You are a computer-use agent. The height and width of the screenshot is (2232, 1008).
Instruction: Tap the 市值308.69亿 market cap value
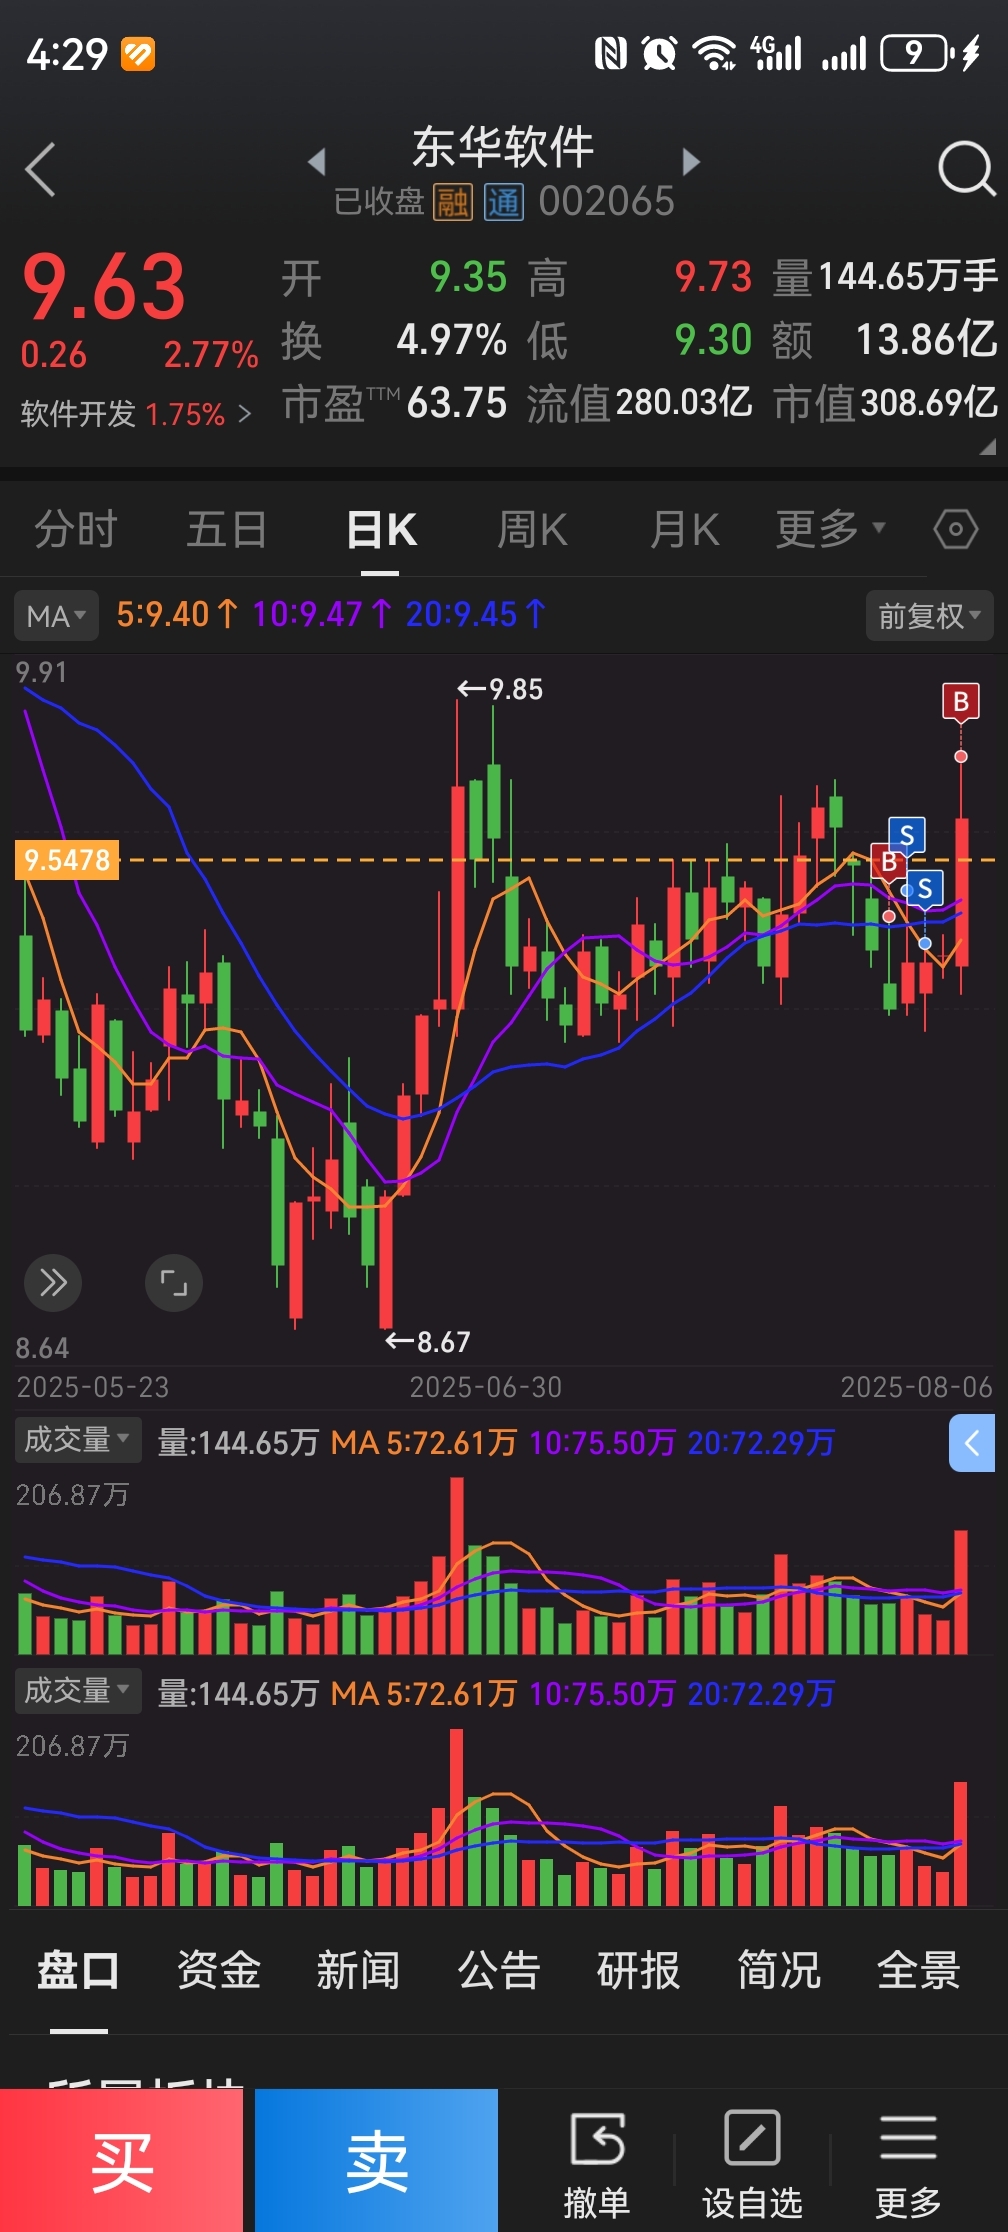pyautogui.click(x=885, y=403)
